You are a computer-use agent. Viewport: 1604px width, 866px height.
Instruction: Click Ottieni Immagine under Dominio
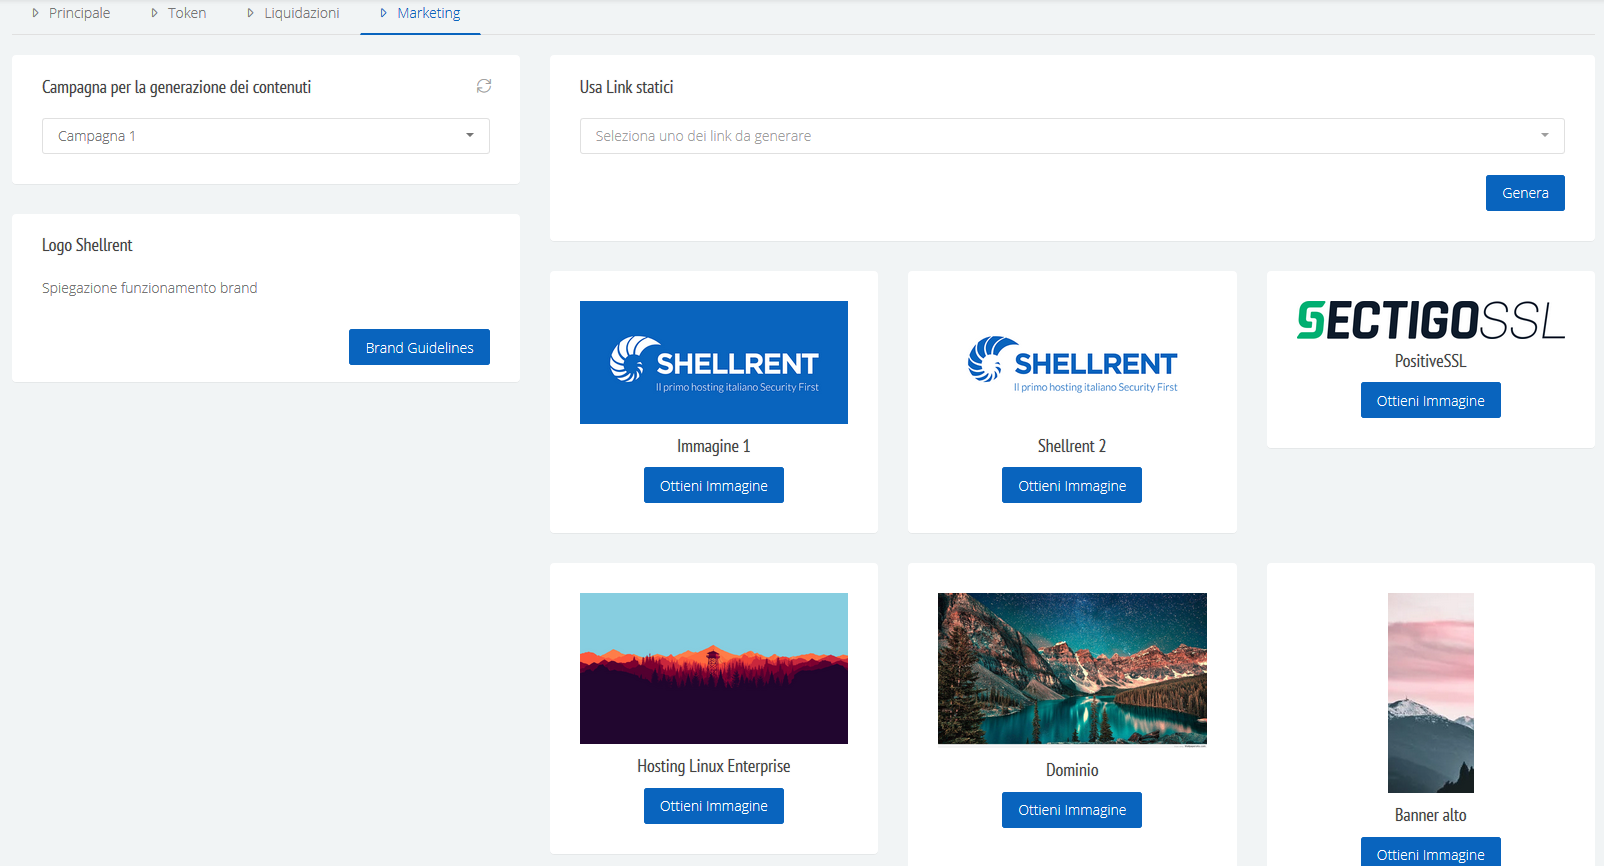click(x=1072, y=810)
